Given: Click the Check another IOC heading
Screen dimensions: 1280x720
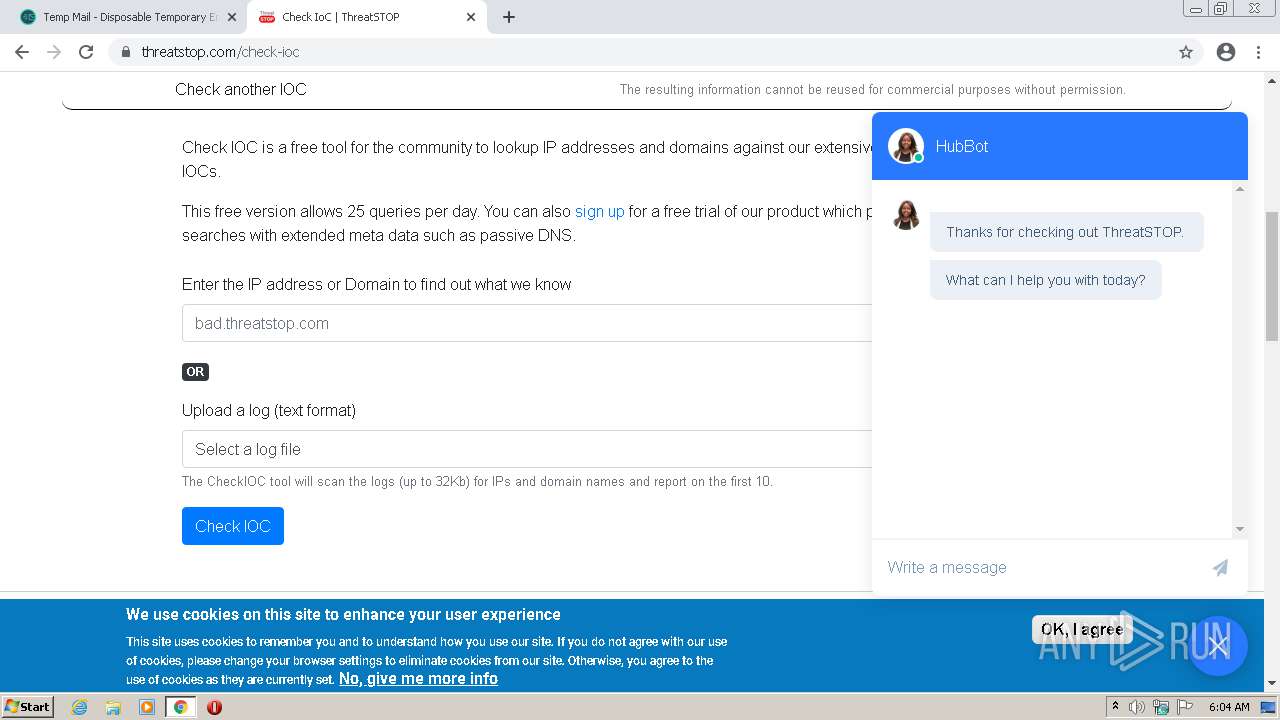Looking at the screenshot, I should click(241, 89).
